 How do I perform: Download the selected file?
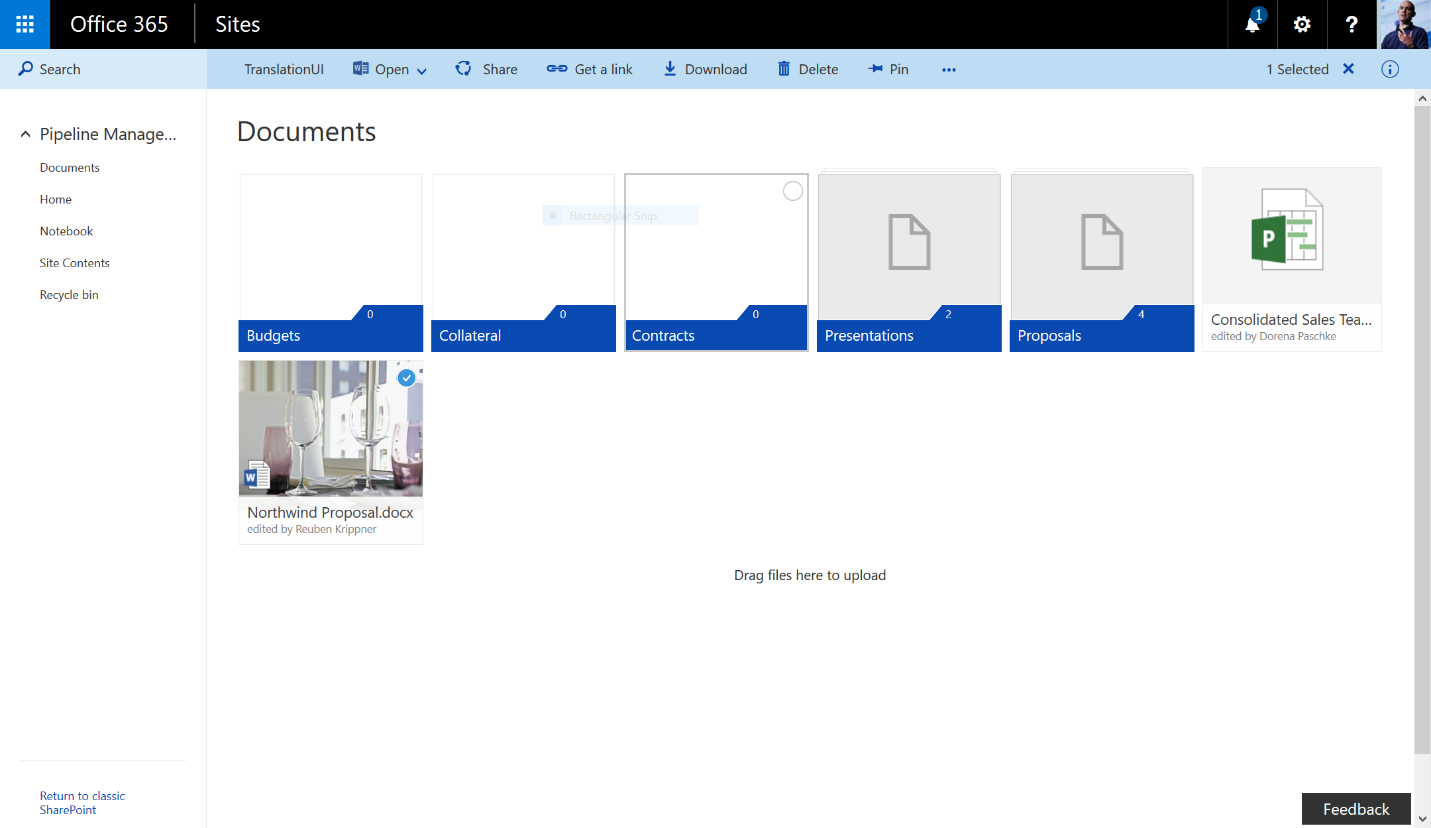click(705, 69)
